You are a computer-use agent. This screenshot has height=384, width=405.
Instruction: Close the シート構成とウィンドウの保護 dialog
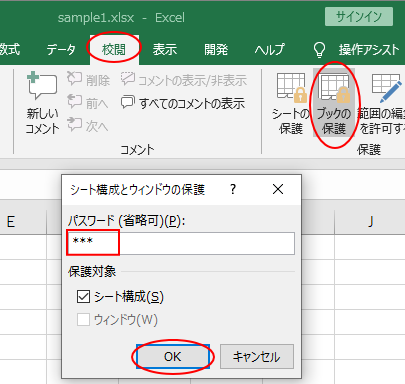click(278, 189)
